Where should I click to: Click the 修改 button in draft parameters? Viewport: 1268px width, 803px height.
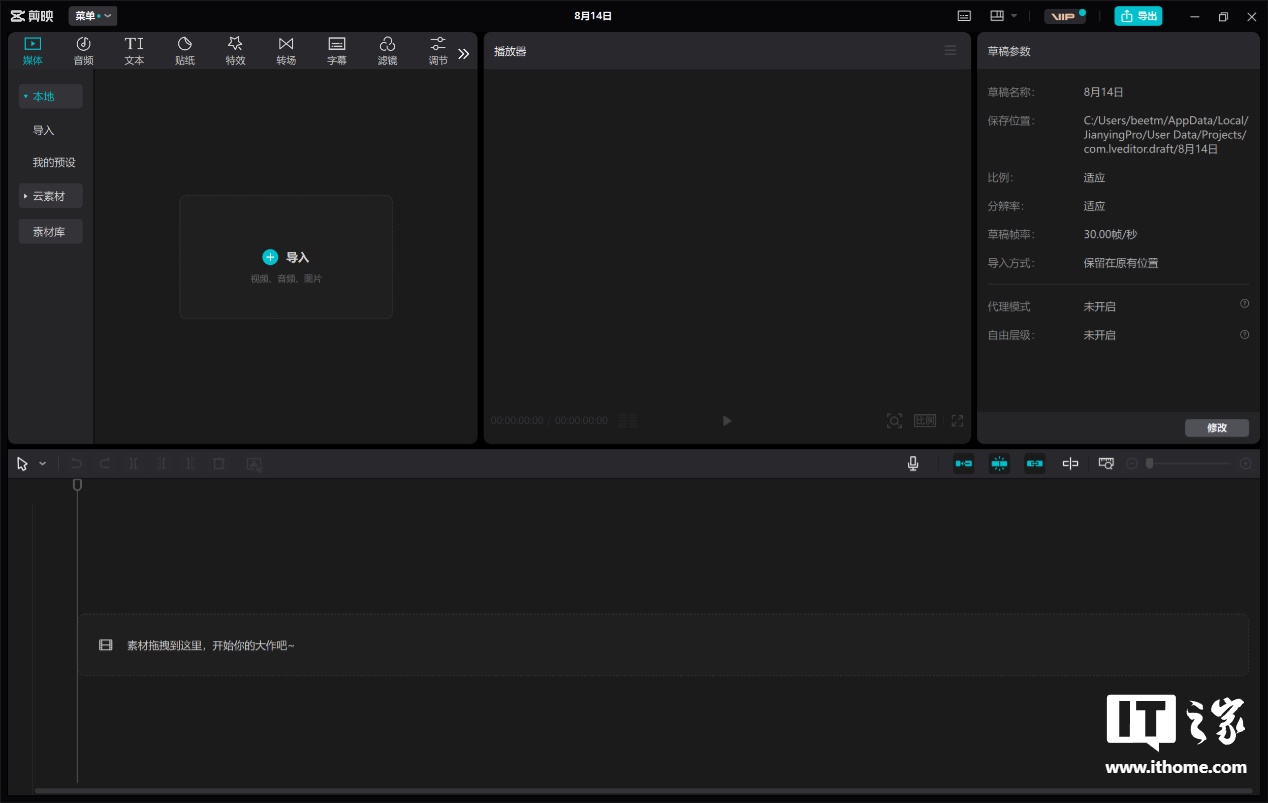(1216, 428)
